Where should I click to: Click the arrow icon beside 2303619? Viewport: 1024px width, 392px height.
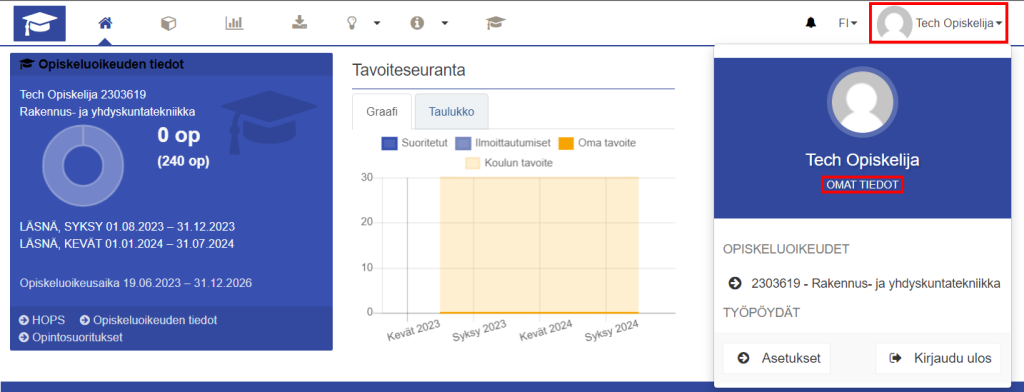coord(735,283)
